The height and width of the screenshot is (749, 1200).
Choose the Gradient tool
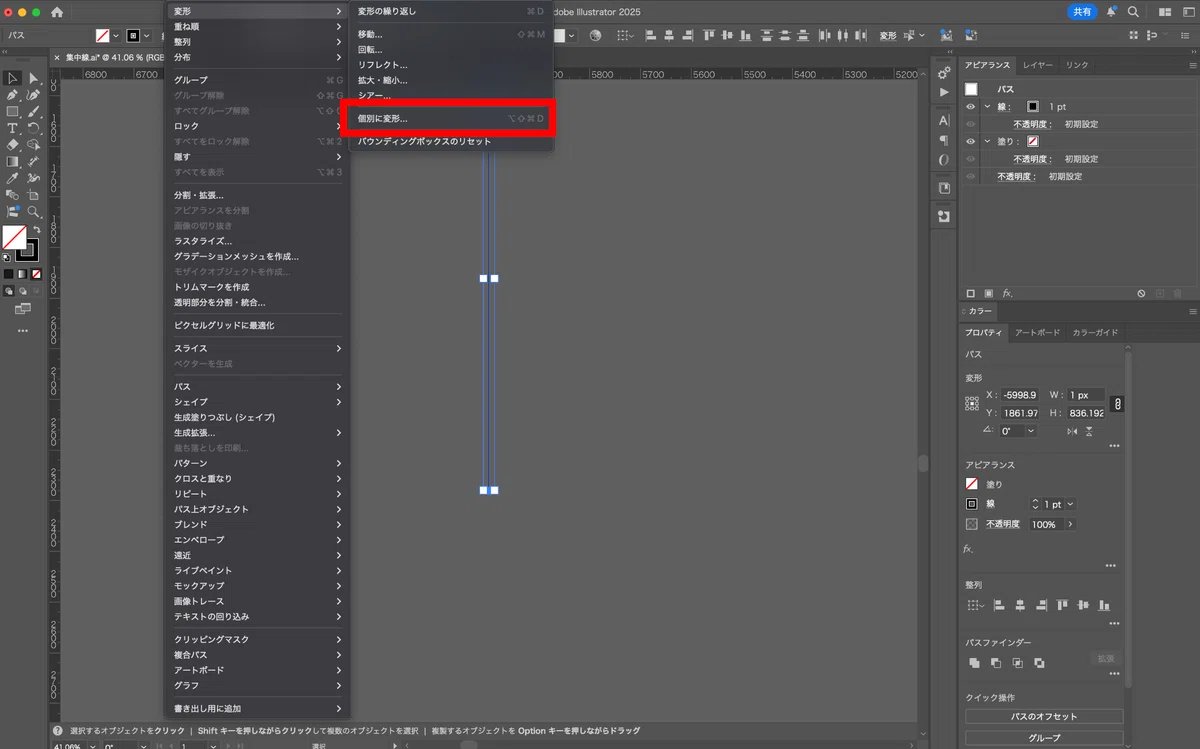[x=13, y=162]
